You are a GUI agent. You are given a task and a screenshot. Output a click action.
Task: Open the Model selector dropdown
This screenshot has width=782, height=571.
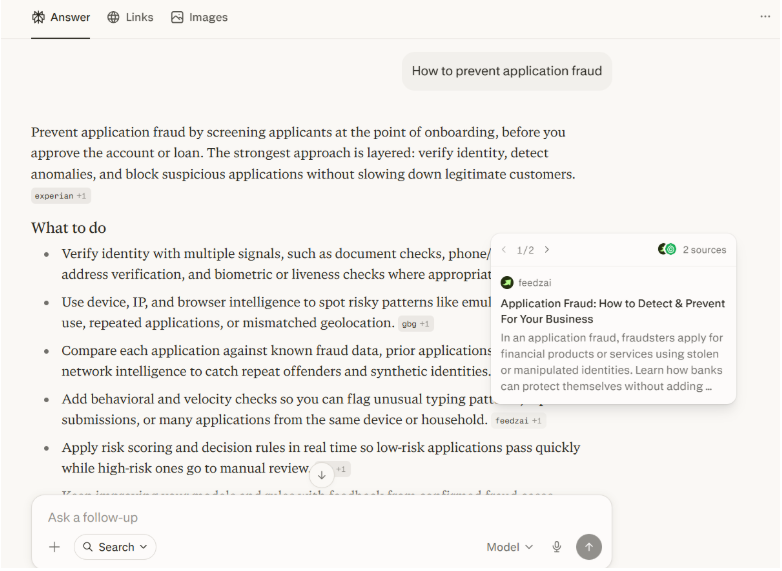click(x=509, y=547)
